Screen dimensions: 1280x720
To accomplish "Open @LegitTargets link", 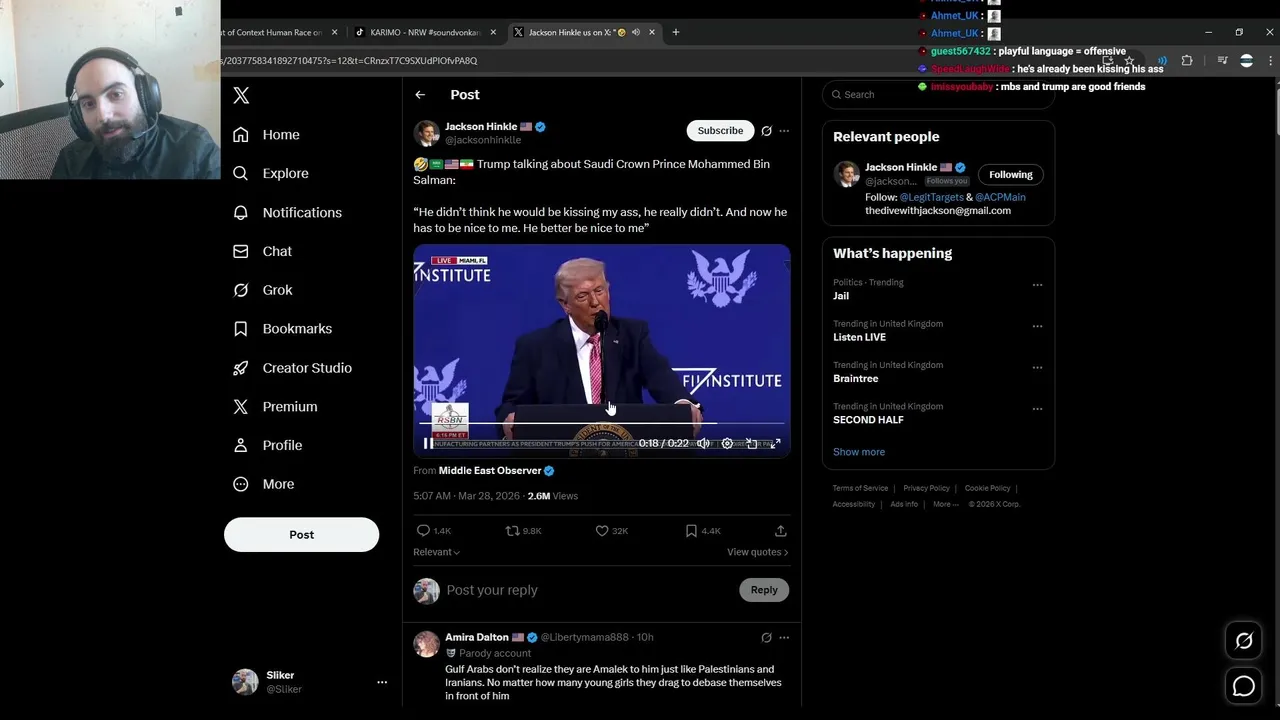I will coord(932,198).
